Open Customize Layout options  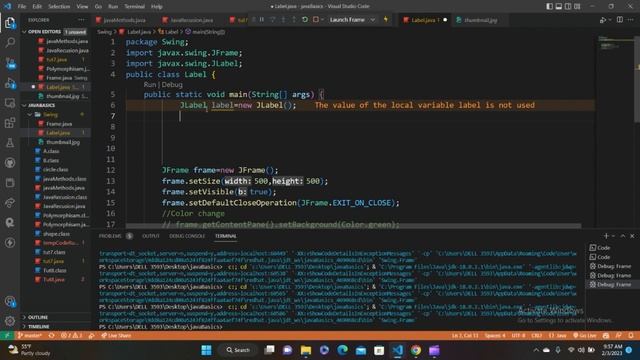pos(577,7)
